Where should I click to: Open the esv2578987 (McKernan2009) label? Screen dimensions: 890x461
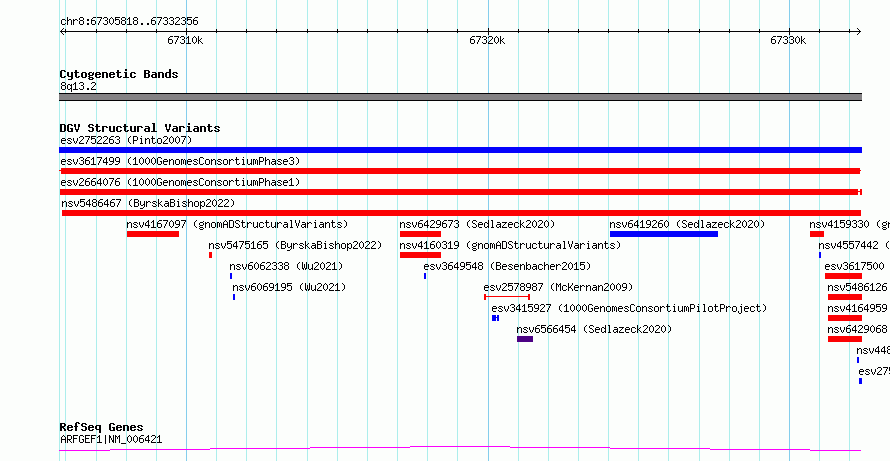[x=558, y=287]
